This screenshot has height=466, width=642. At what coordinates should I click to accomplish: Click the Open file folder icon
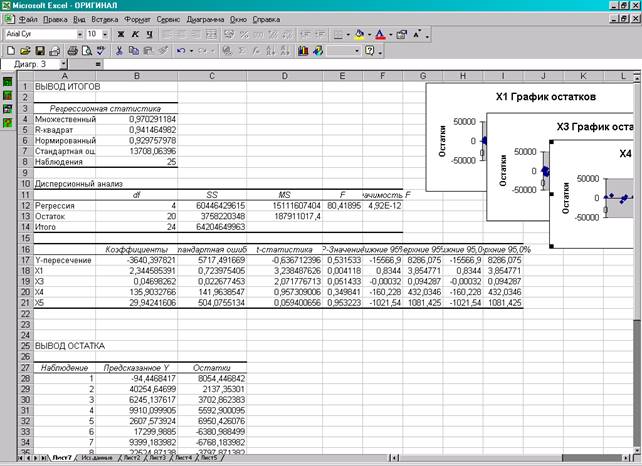(x=25, y=50)
